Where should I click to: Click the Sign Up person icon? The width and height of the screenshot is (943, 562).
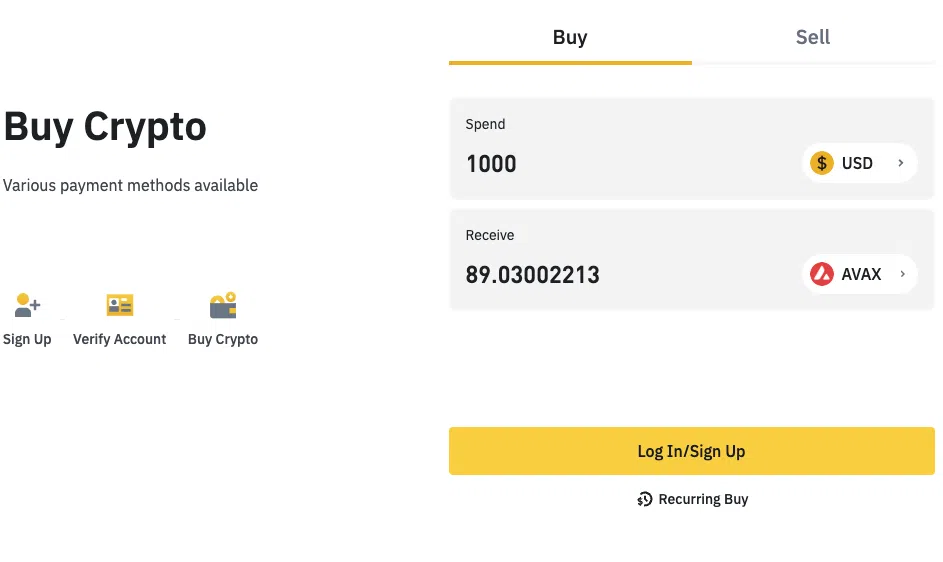(27, 305)
